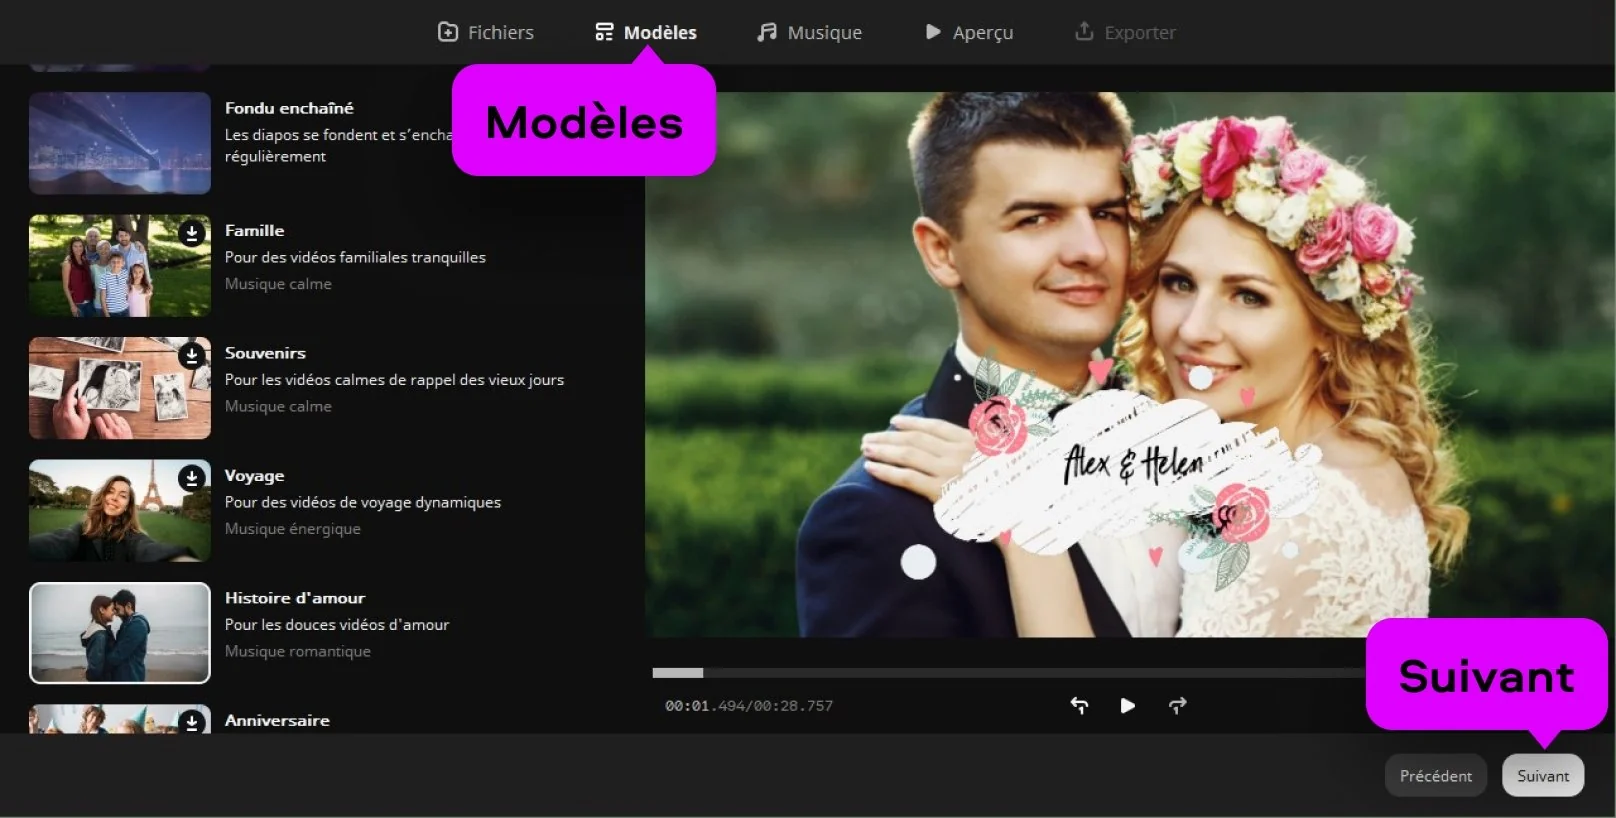Click the "Famille" template title
This screenshot has height=818, width=1616.
254,230
